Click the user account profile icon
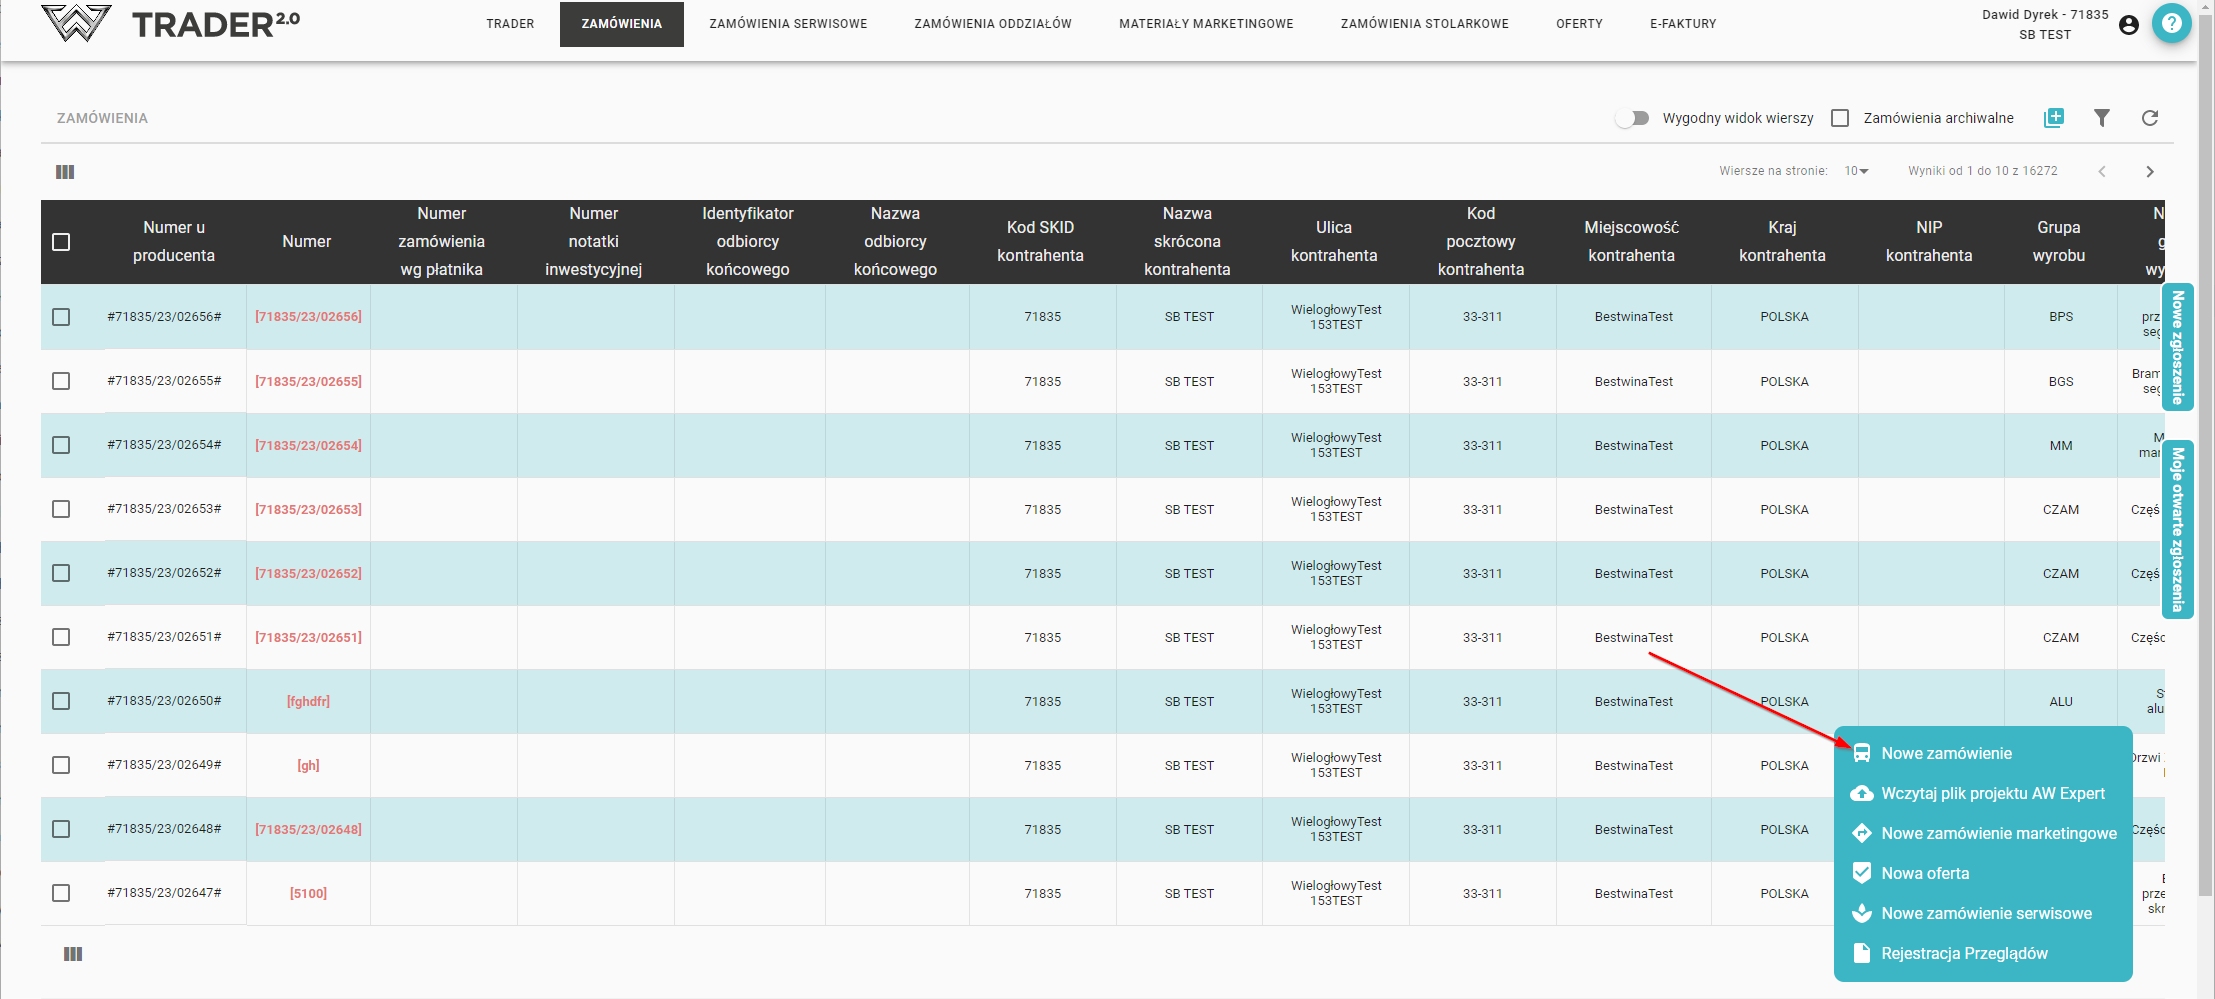2215x999 pixels. [2129, 25]
